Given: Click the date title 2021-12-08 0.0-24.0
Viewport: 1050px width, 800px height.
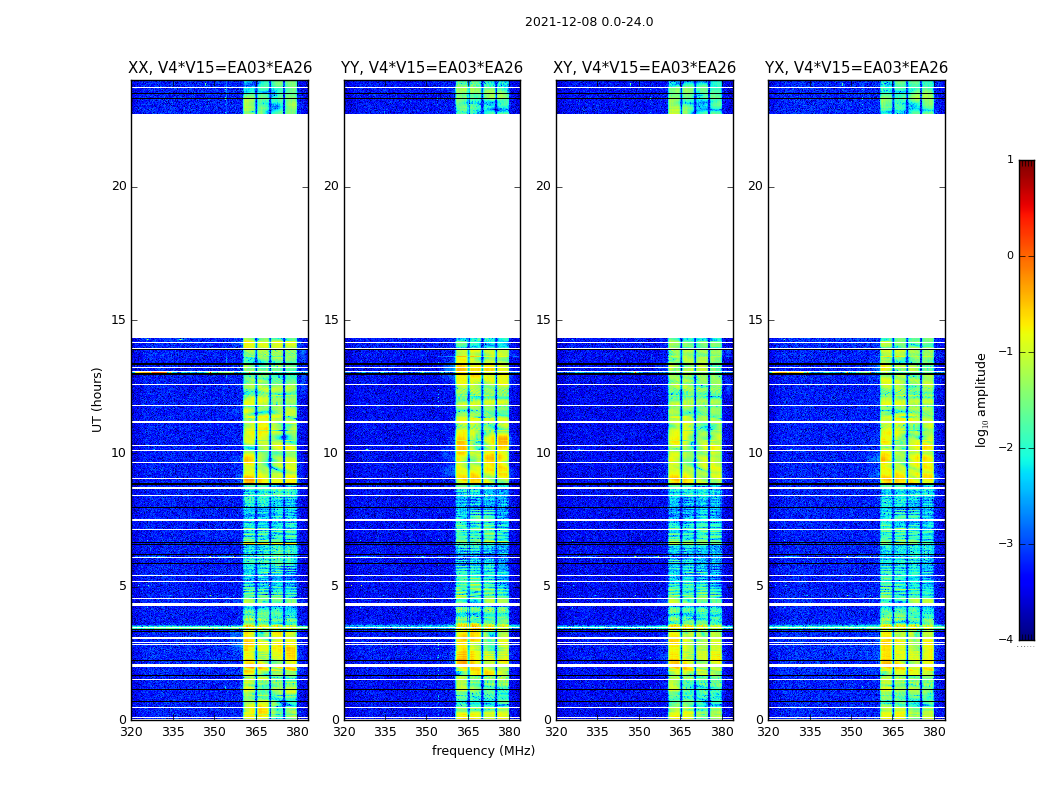Looking at the screenshot, I should click(x=589, y=22).
